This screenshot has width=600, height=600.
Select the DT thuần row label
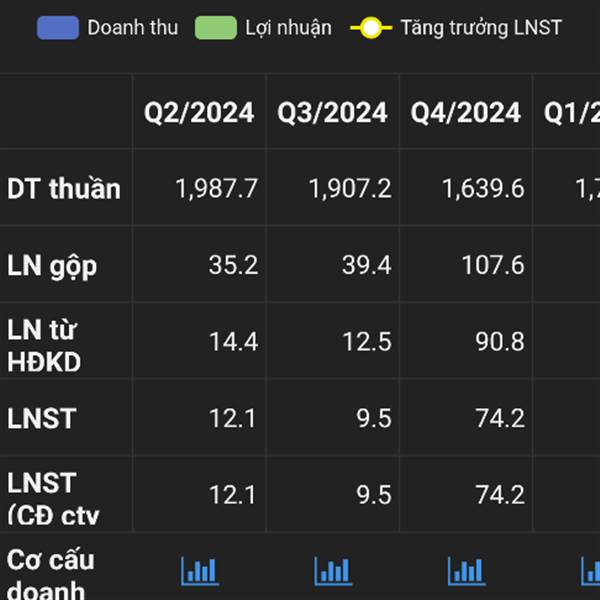click(x=64, y=189)
